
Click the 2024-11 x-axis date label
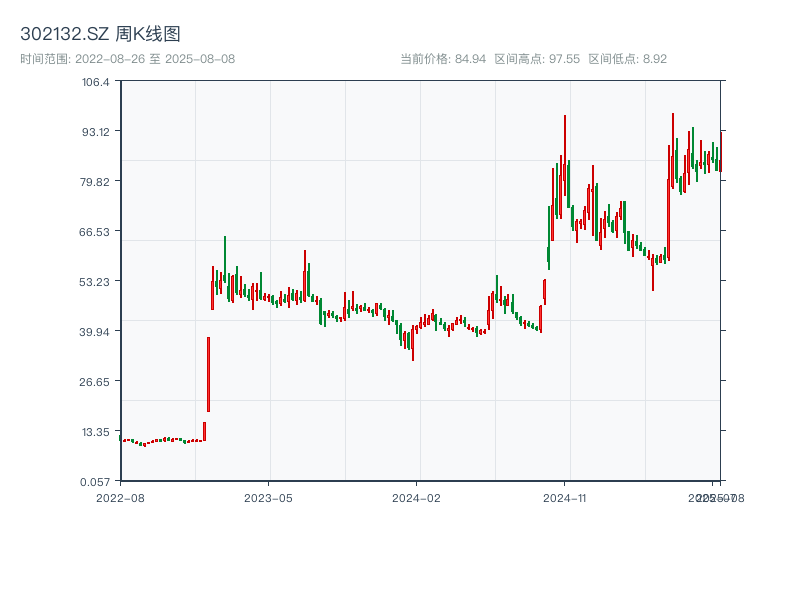point(564,497)
